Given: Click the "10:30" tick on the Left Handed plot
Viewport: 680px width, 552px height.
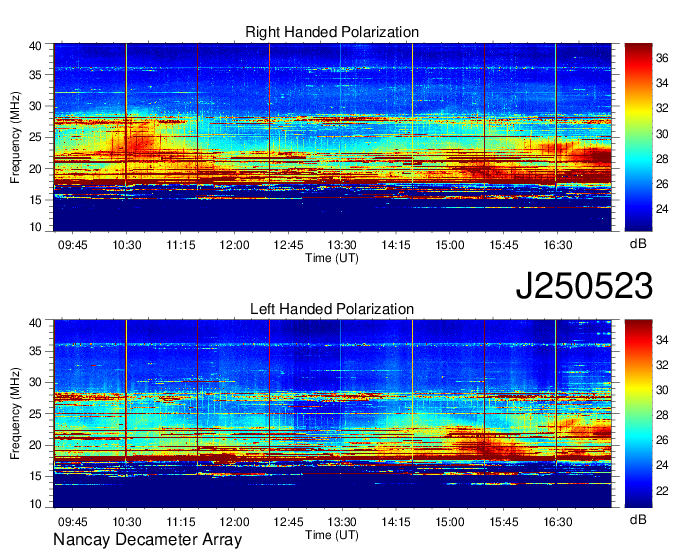Looking at the screenshot, I should (127, 522).
